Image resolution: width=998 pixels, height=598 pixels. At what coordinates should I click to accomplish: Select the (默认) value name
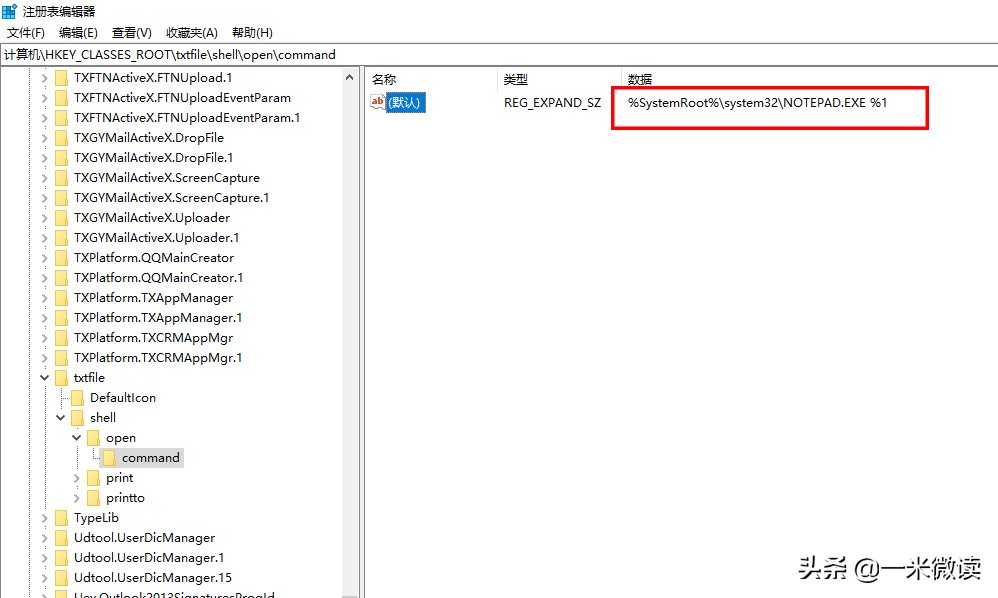405,102
